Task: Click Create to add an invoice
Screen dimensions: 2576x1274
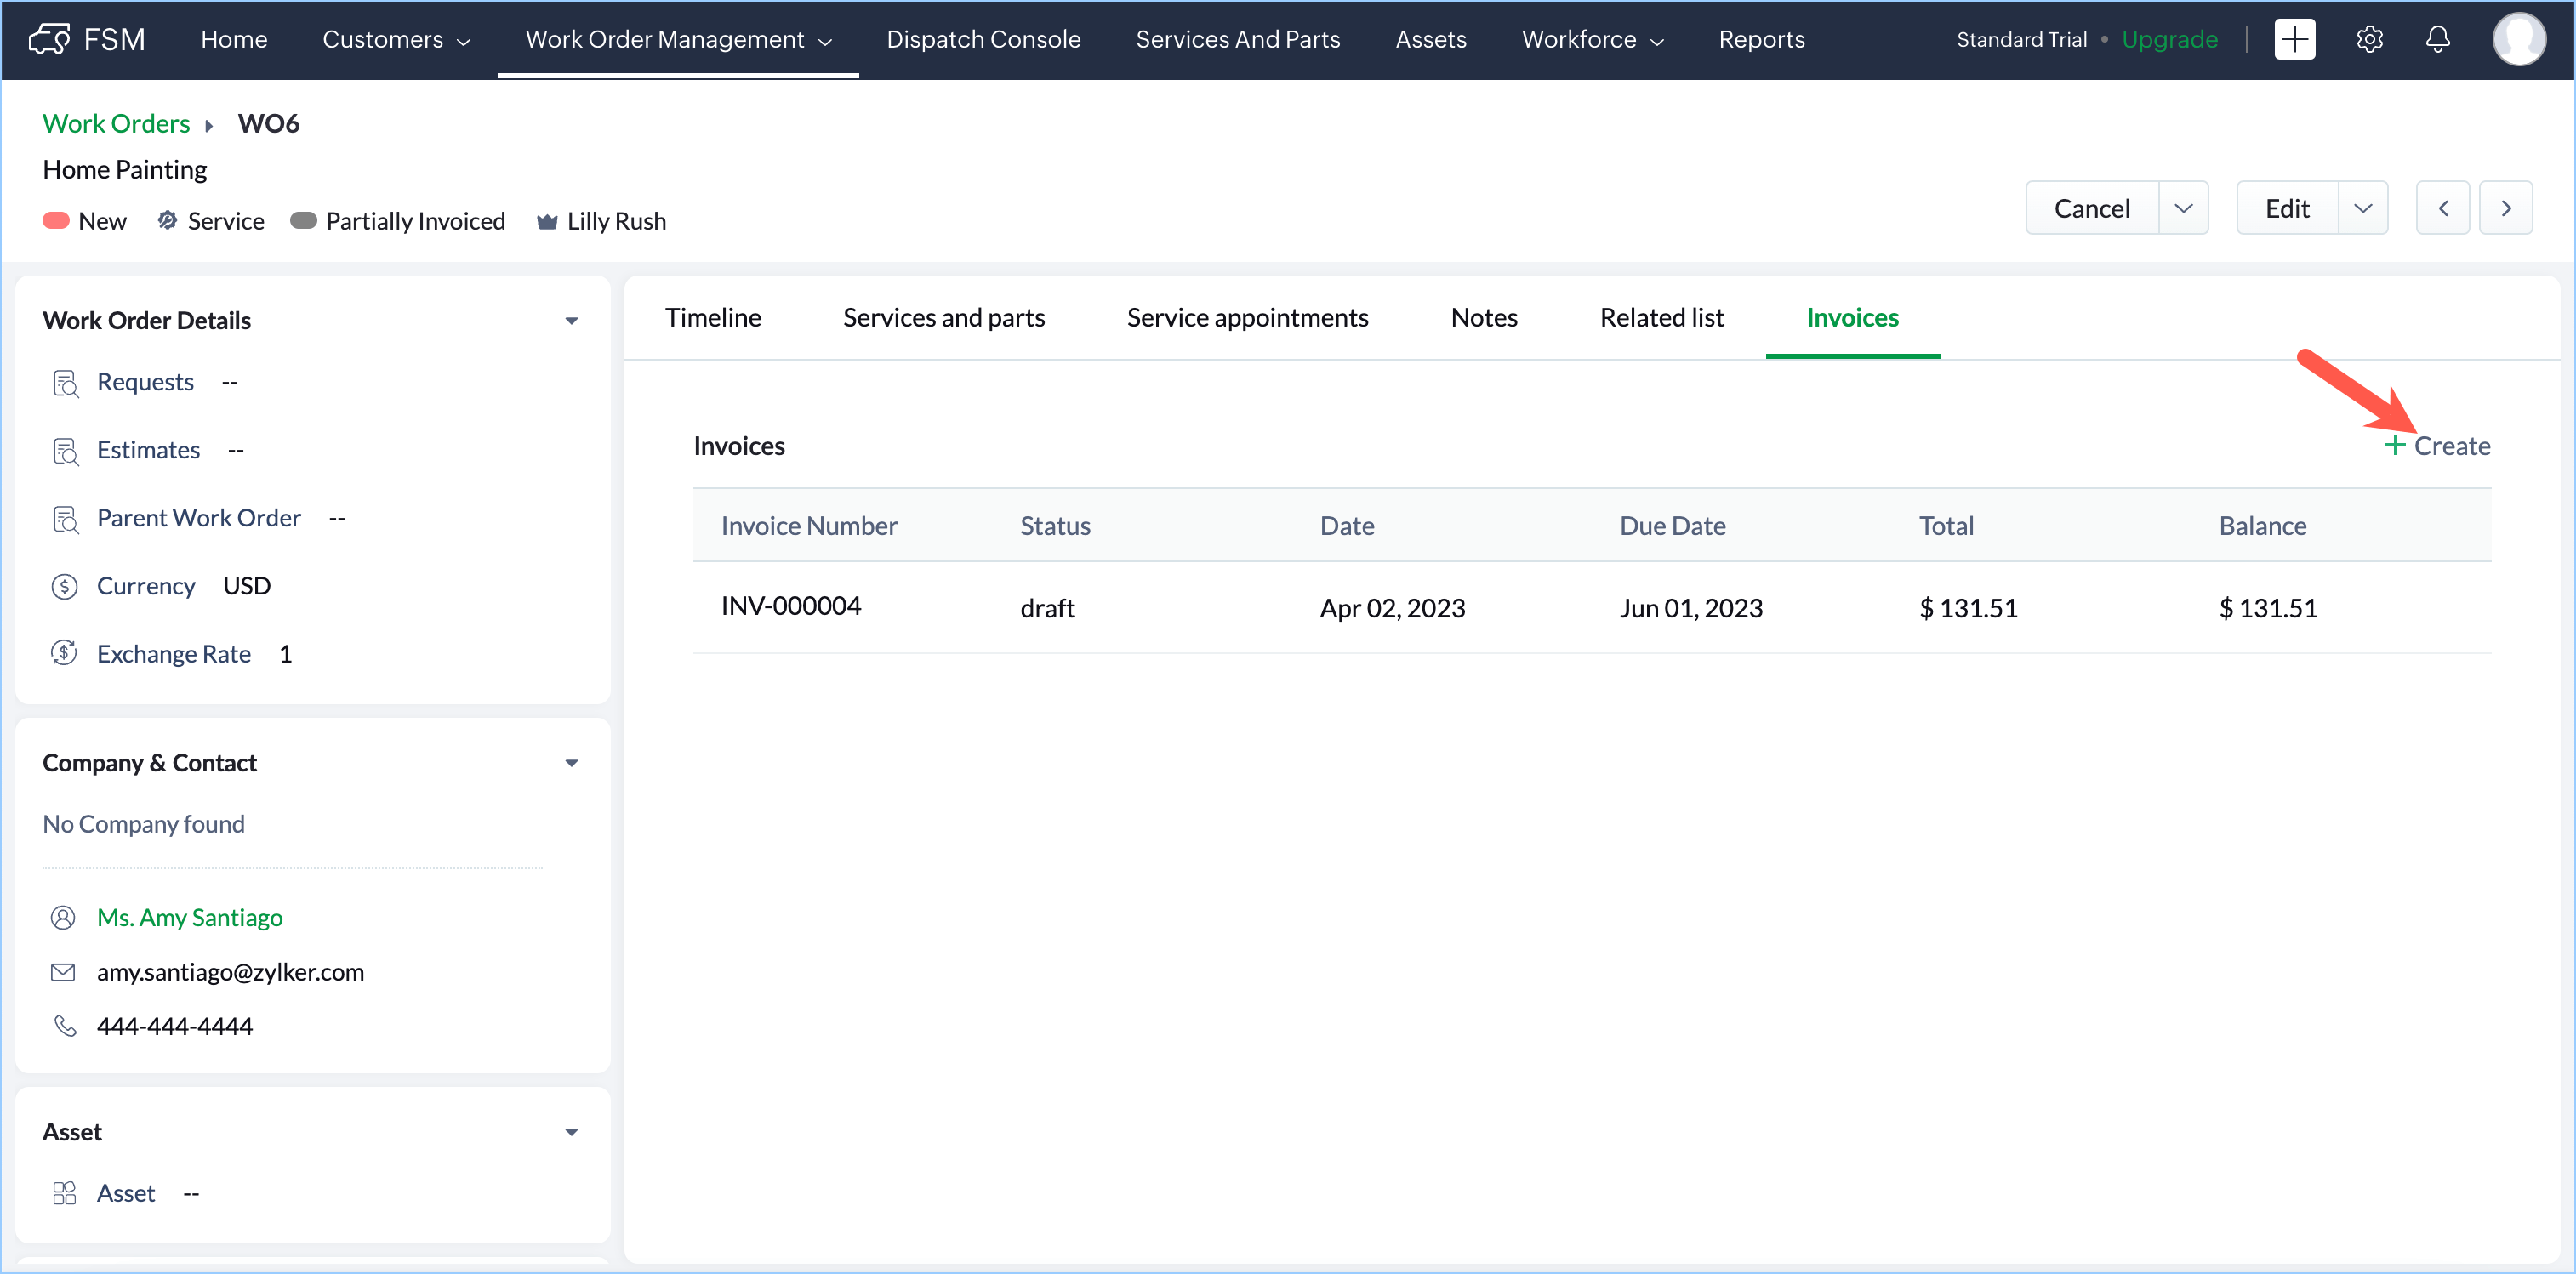Action: click(x=2438, y=446)
